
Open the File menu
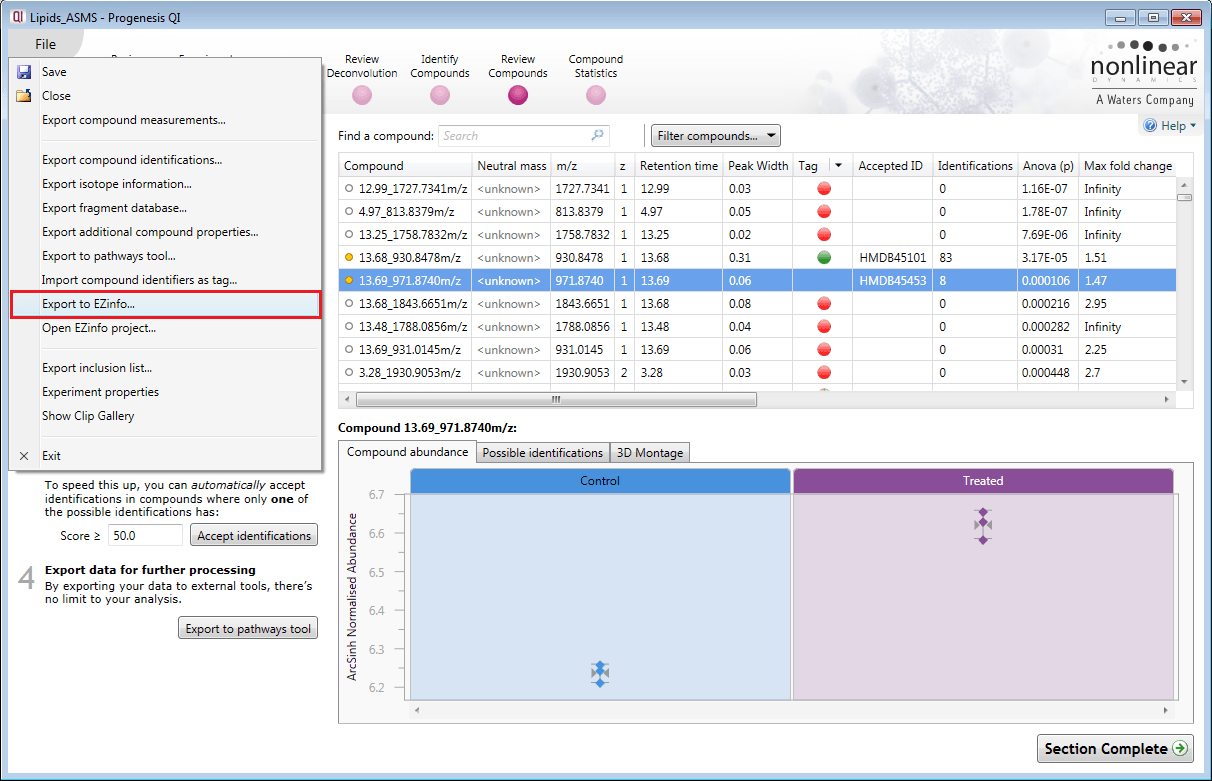(x=45, y=44)
